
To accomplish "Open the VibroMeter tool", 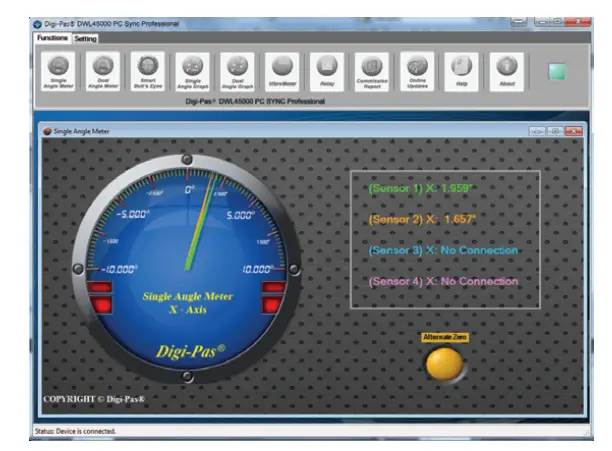I will click(282, 72).
